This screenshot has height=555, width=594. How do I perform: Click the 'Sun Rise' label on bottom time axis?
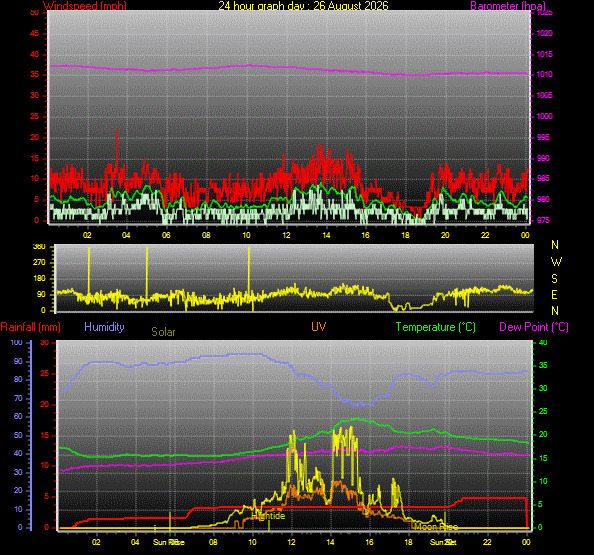point(169,542)
